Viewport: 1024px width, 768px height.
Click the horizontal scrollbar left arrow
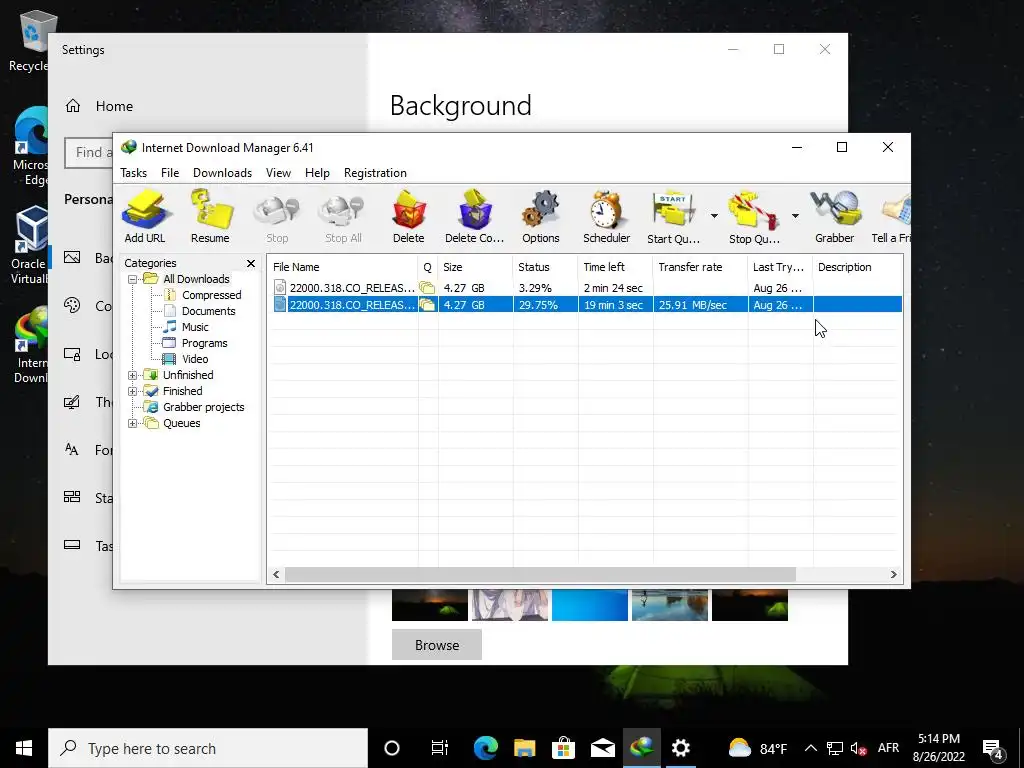[276, 575]
